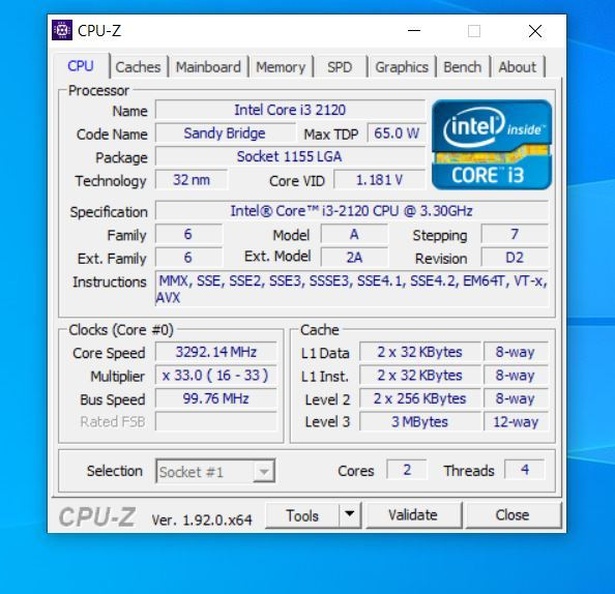The image size is (615, 594).
Task: Click the L1 Inst. 2 x 32 KBytes value
Action: click(420, 375)
